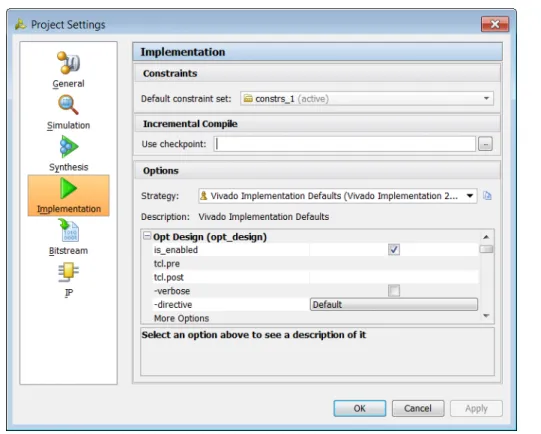Select the tcl.post value cell
The width and height of the screenshot is (541, 434).
coord(394,277)
